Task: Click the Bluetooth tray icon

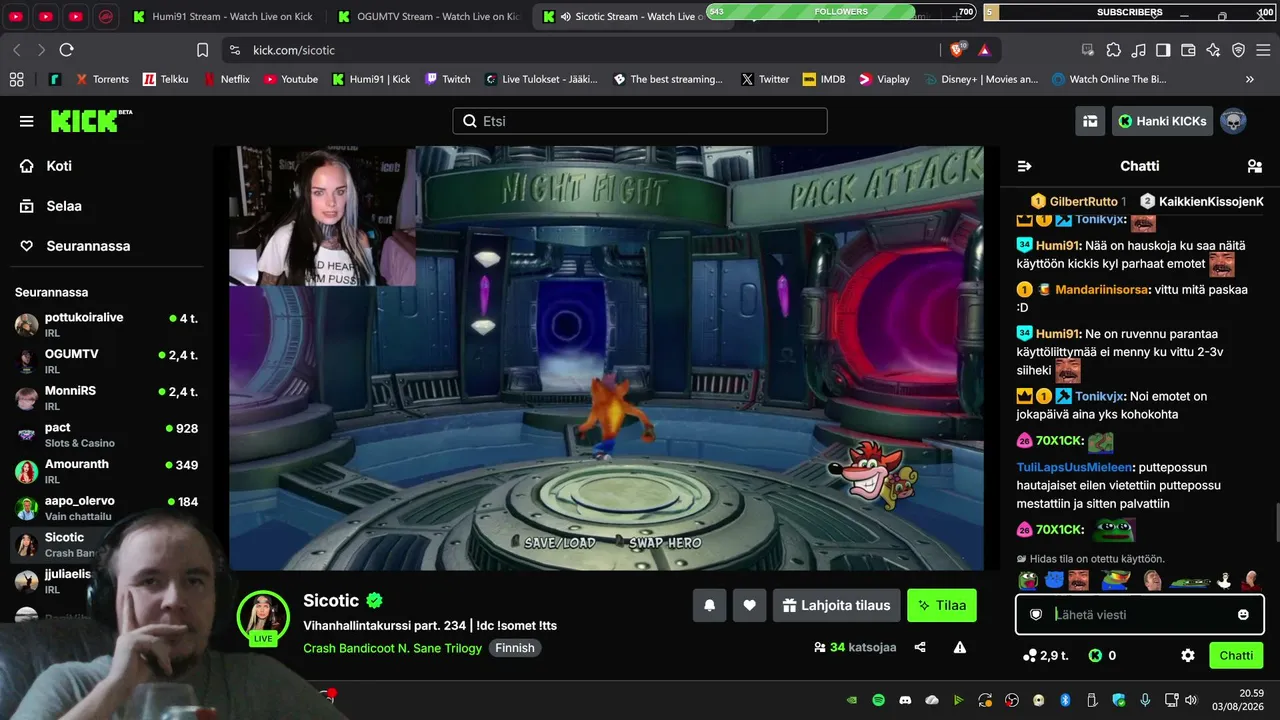Action: (x=1065, y=700)
